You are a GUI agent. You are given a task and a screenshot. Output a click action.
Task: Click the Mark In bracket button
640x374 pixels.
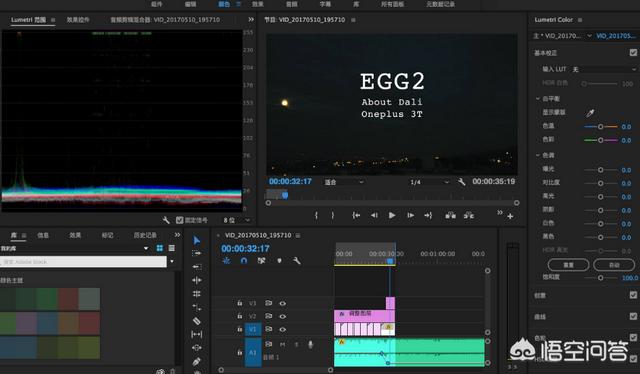pos(316,215)
